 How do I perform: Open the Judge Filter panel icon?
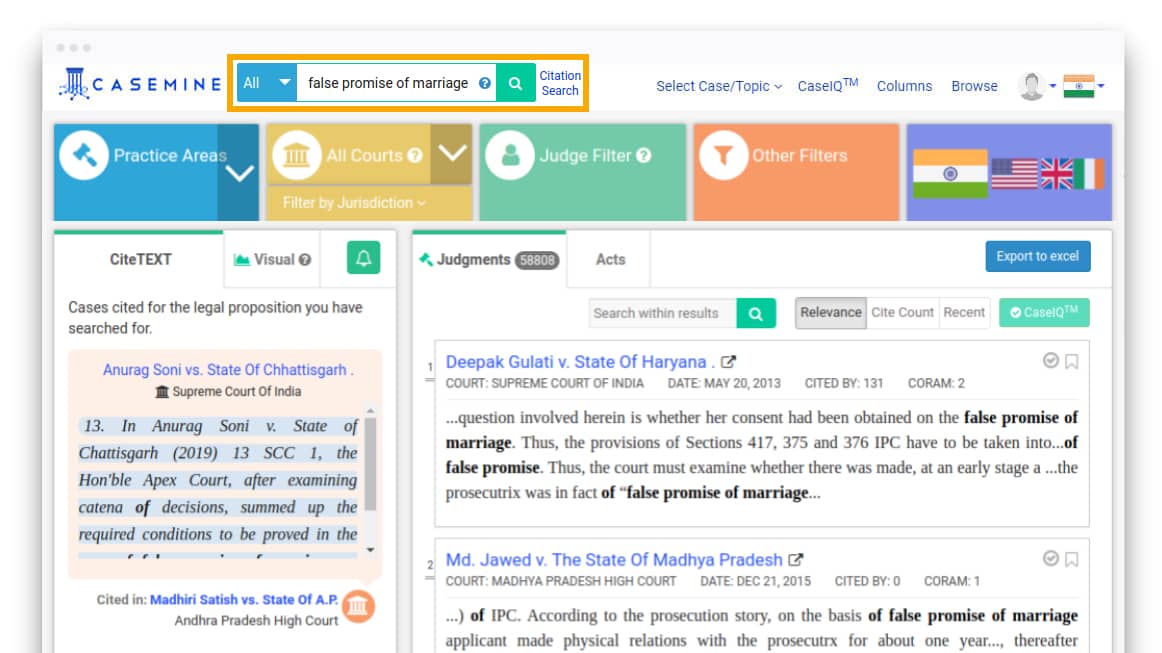(x=510, y=156)
